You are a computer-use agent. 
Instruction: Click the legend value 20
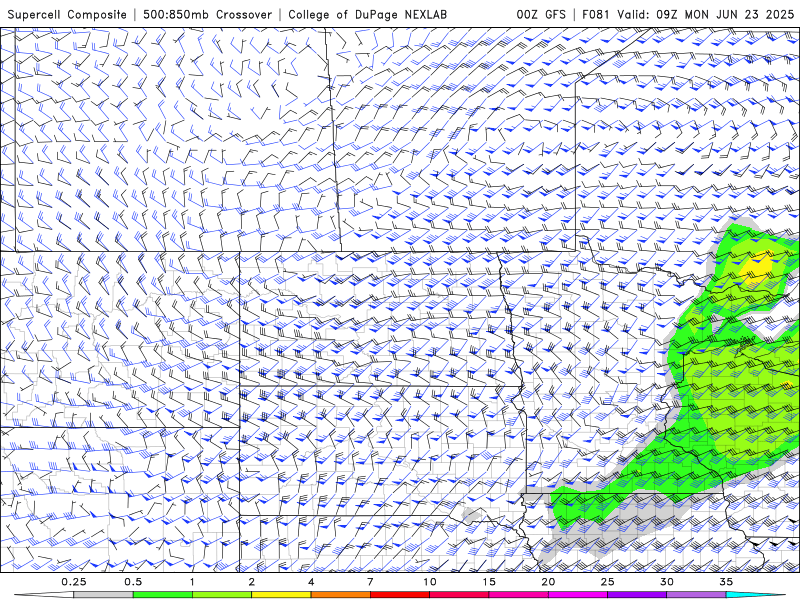[548, 582]
